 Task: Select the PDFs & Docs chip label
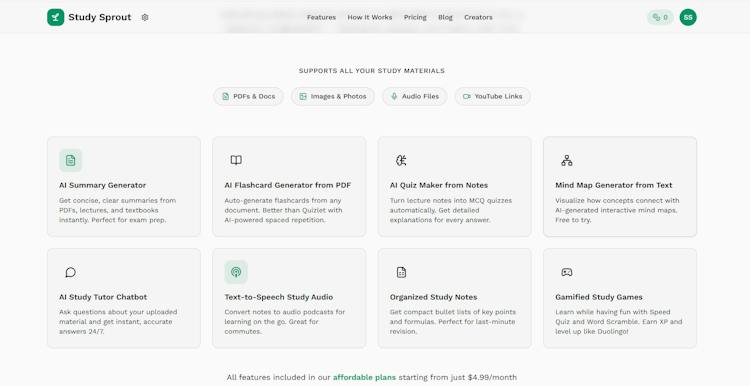(x=254, y=96)
